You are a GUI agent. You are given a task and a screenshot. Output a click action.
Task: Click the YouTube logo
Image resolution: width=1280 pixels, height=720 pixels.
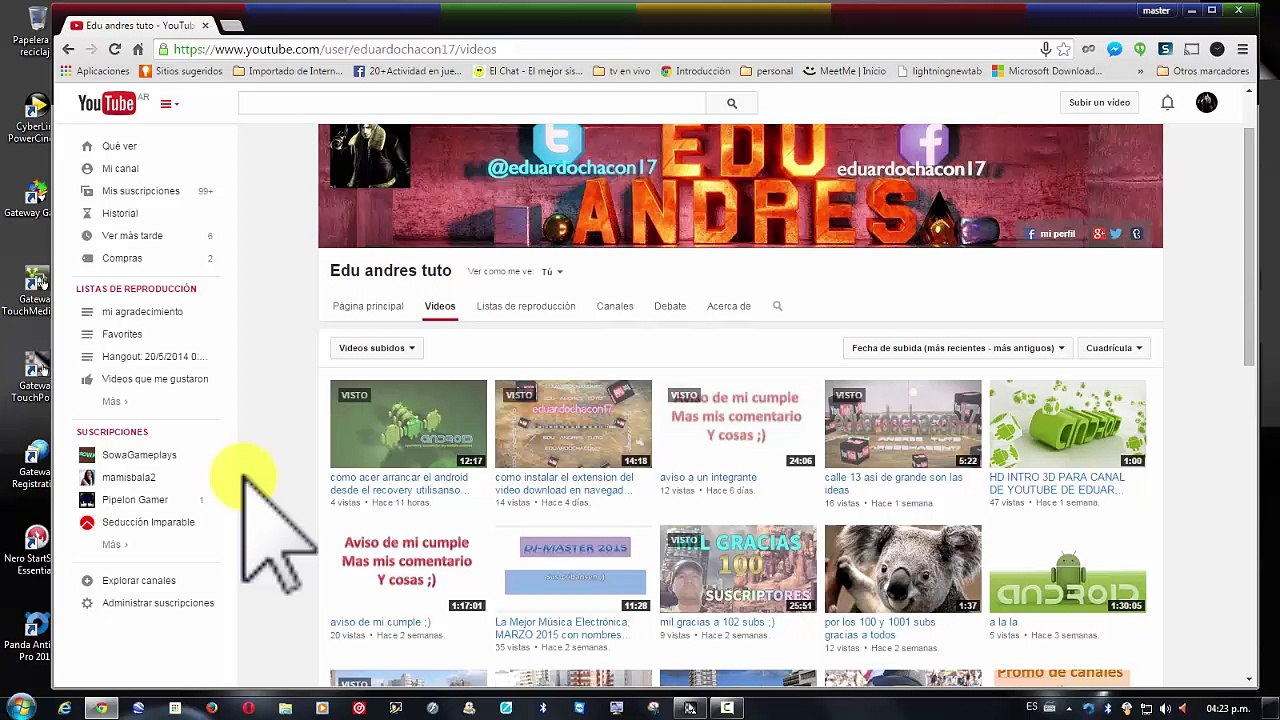pyautogui.click(x=107, y=103)
